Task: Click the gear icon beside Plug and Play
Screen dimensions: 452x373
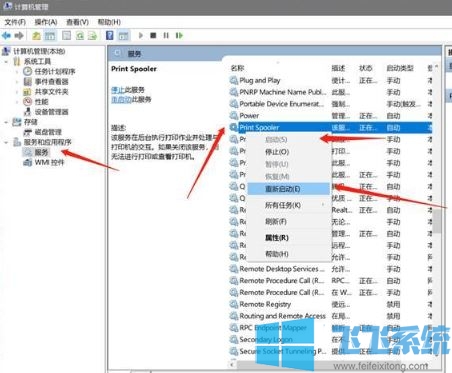Action: click(234, 80)
